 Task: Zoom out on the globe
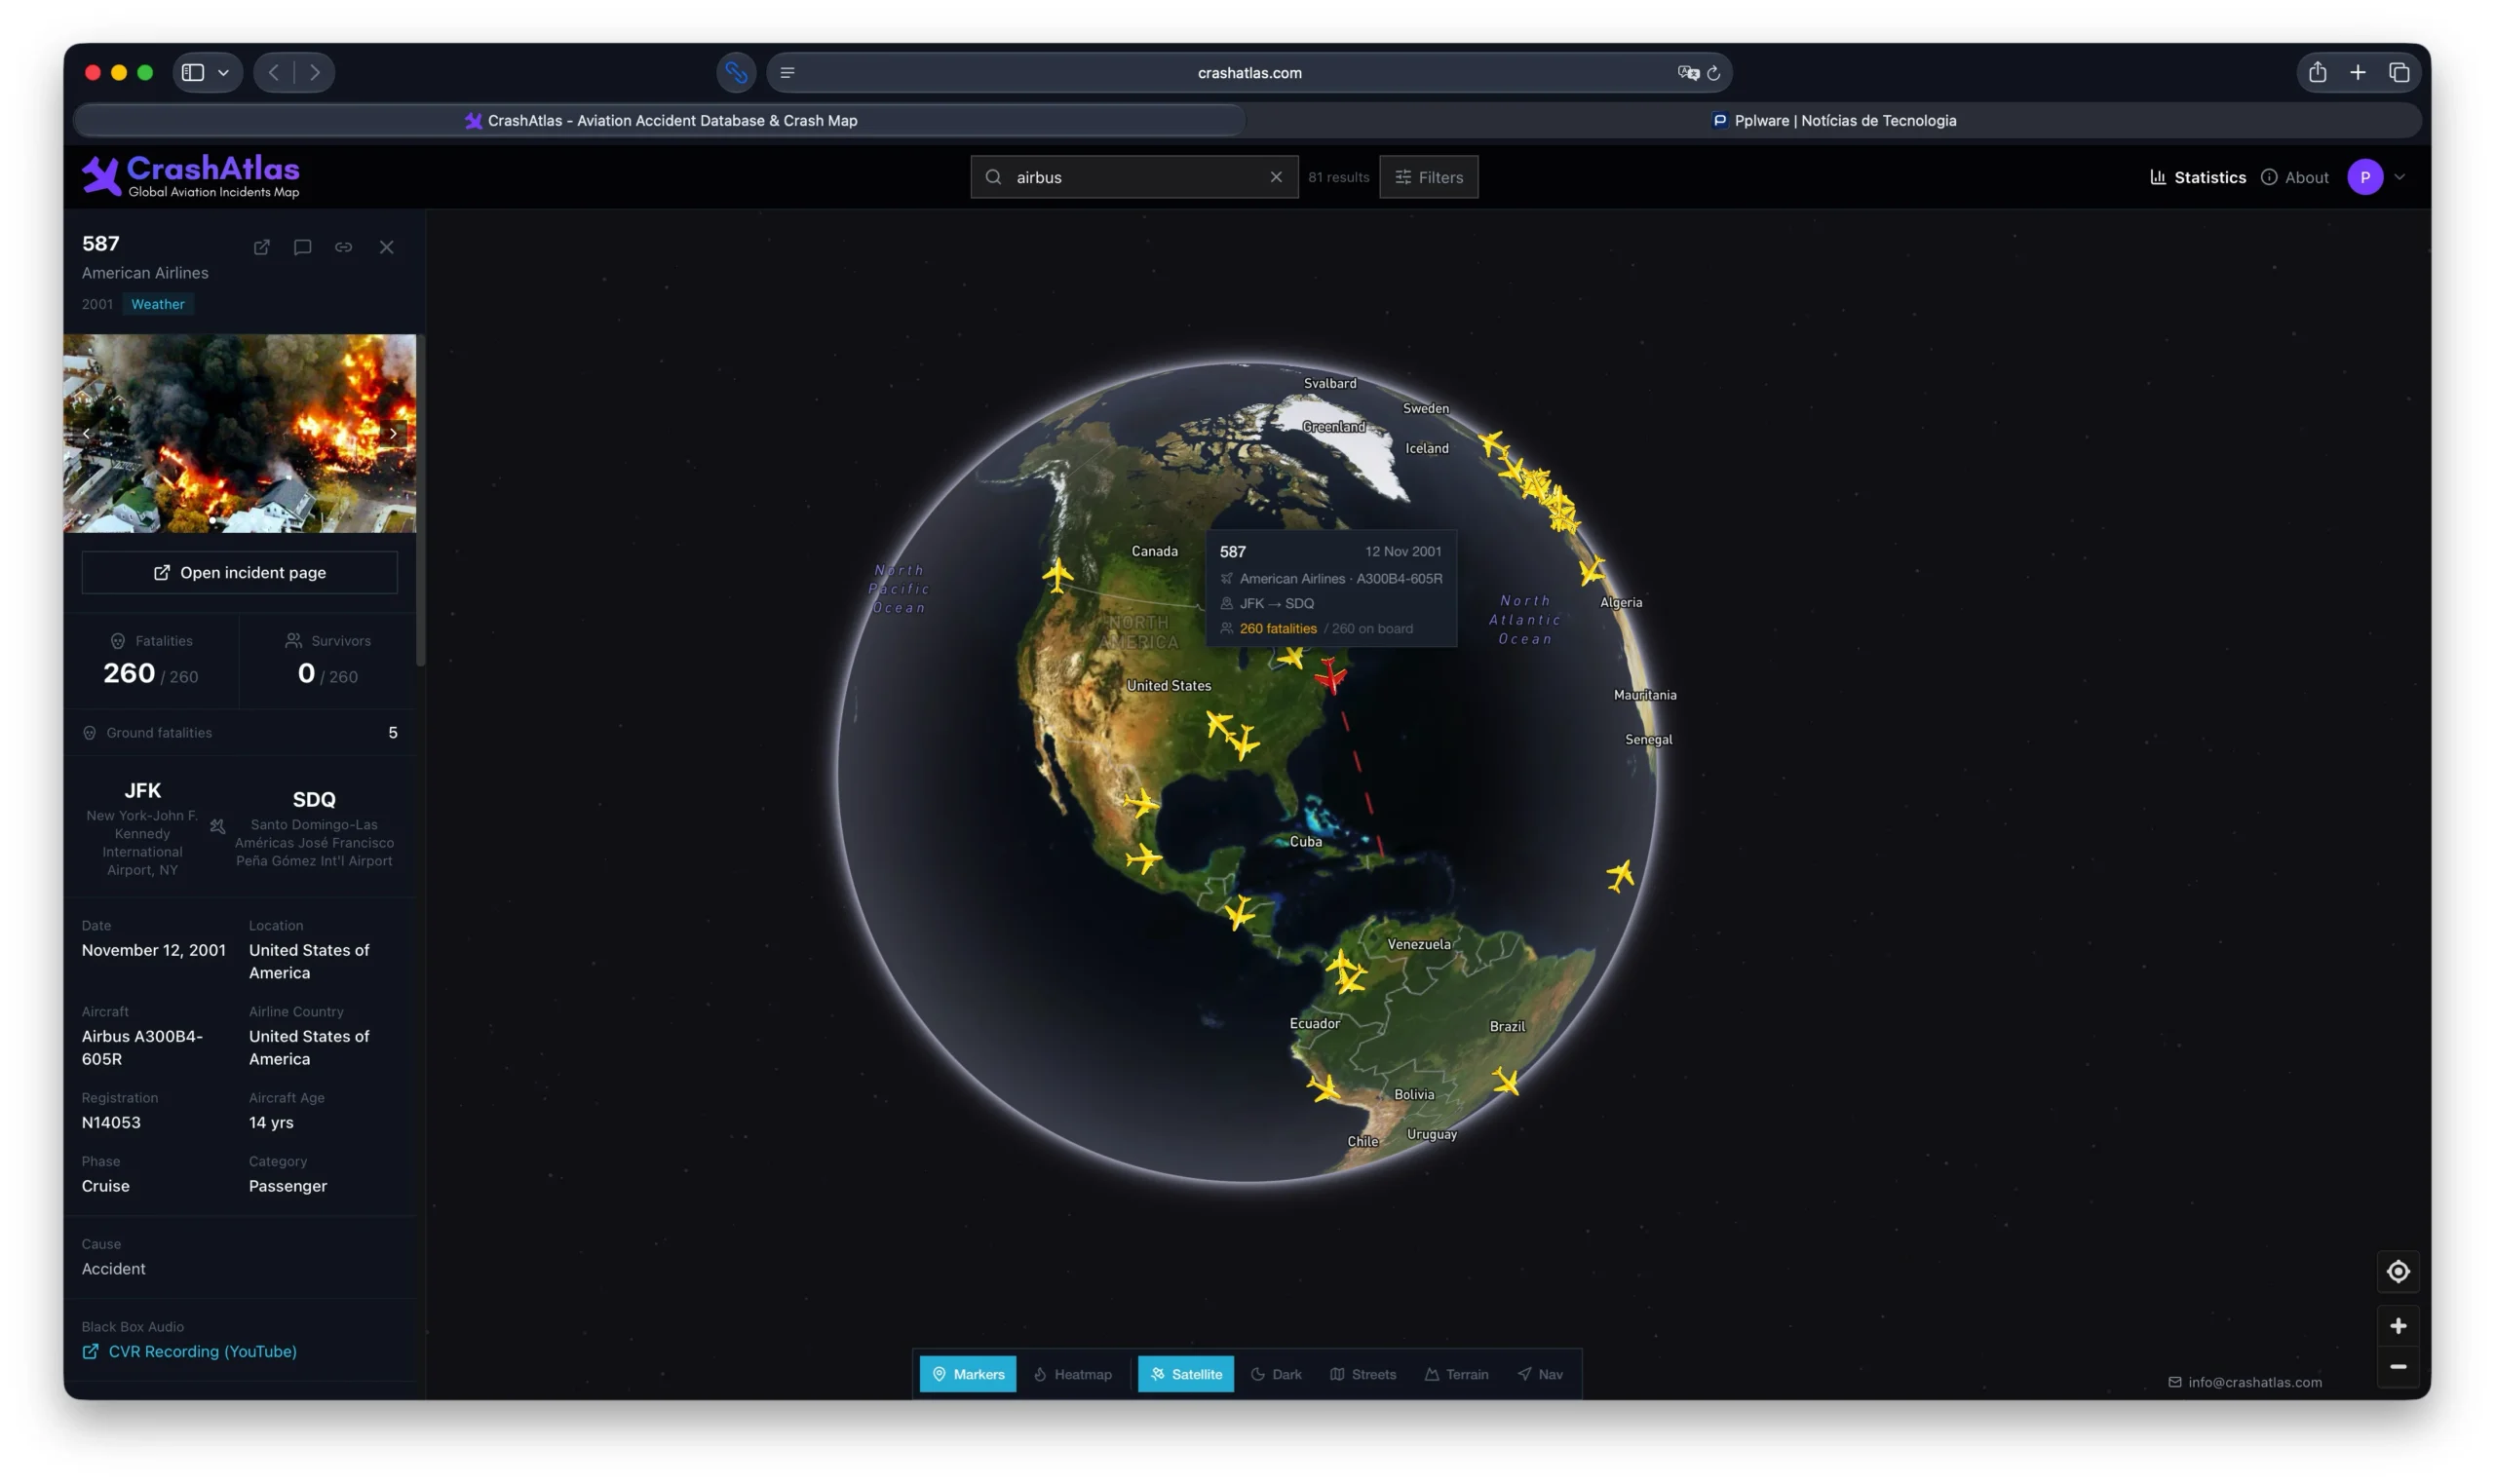tap(2397, 1367)
